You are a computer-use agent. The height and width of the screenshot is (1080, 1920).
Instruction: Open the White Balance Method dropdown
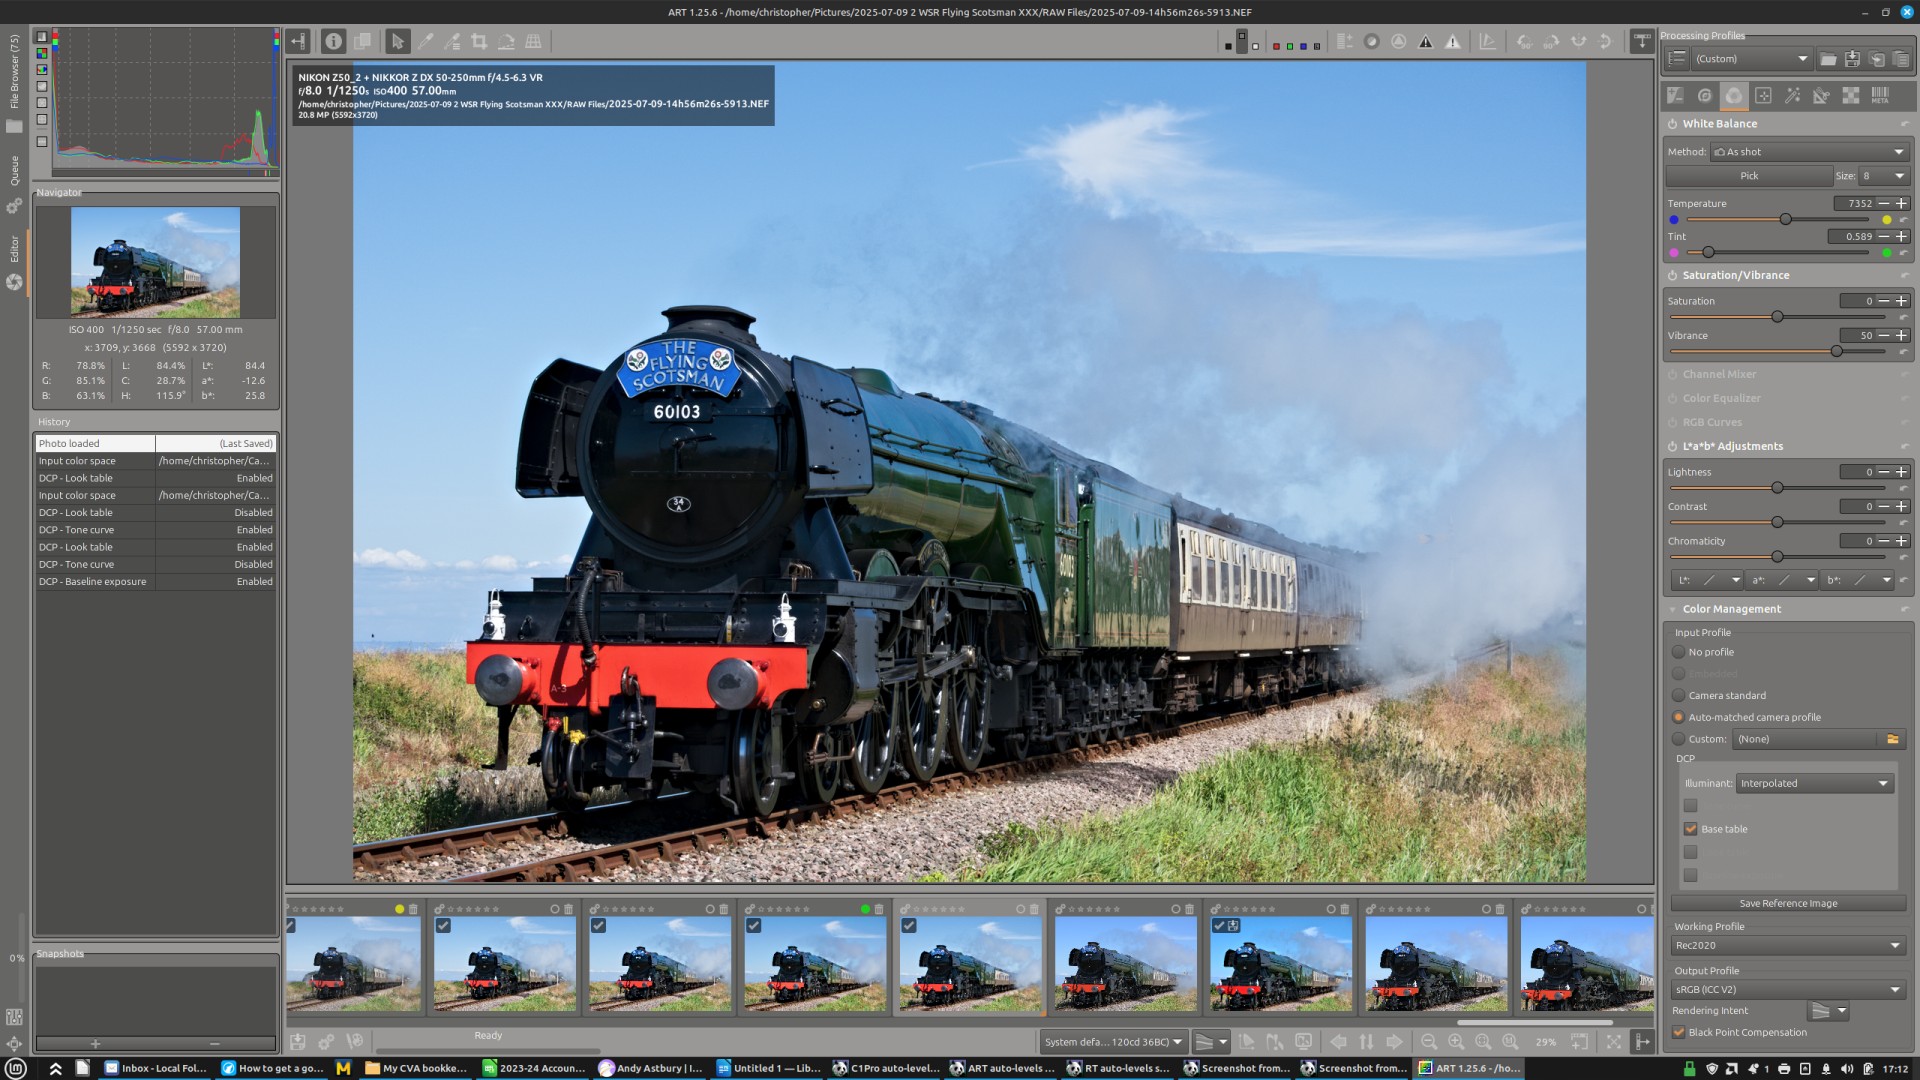point(1808,152)
